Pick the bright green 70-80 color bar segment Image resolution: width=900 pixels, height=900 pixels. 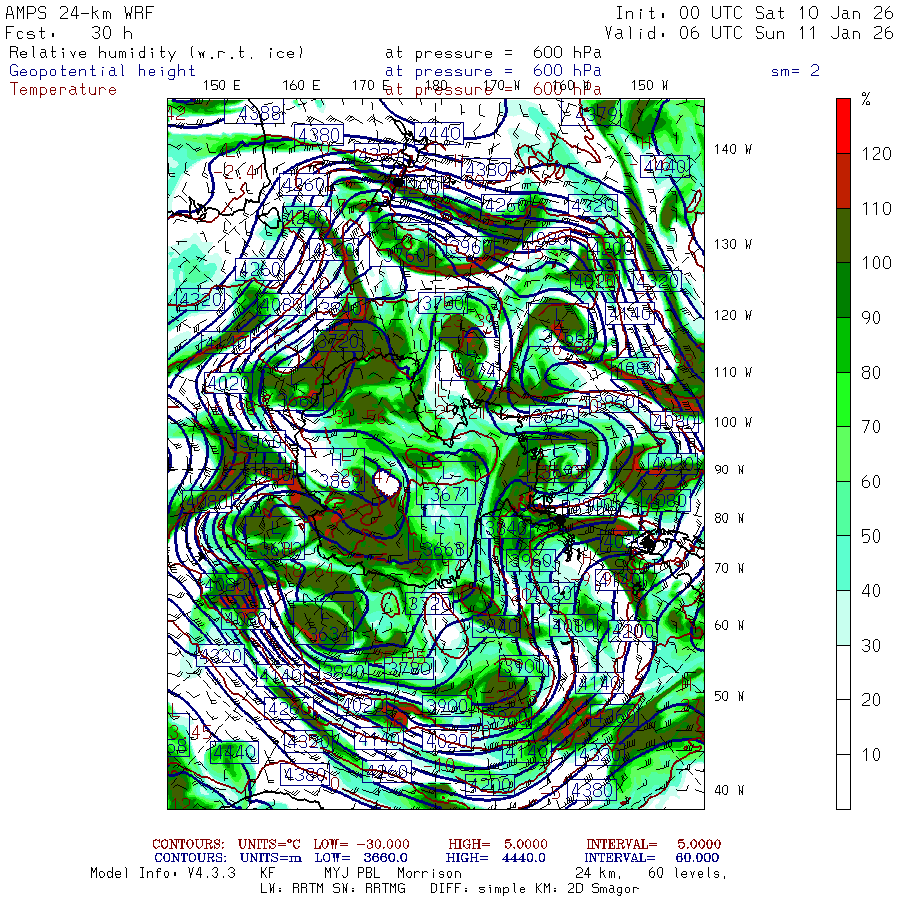(843, 399)
